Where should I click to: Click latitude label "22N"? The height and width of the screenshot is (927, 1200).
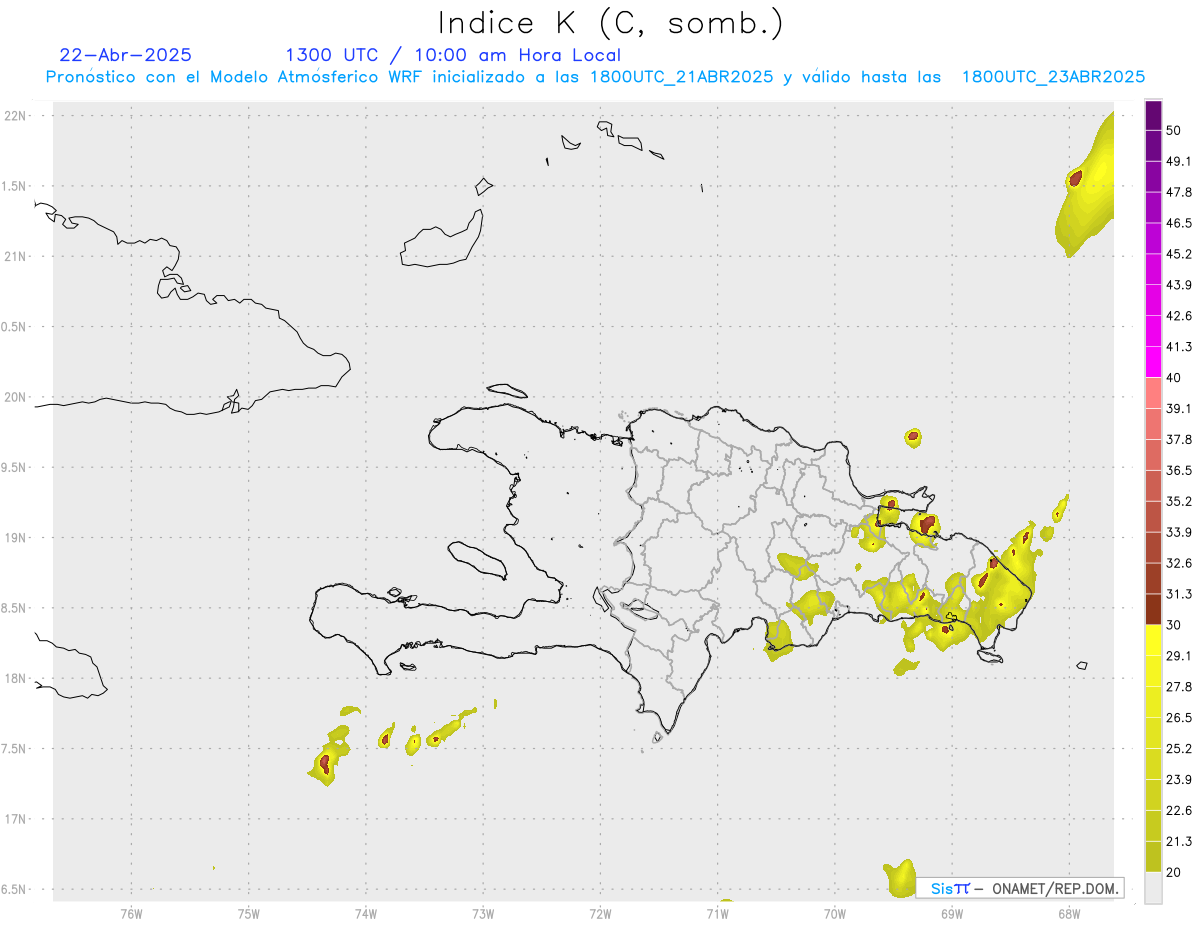coord(15,116)
